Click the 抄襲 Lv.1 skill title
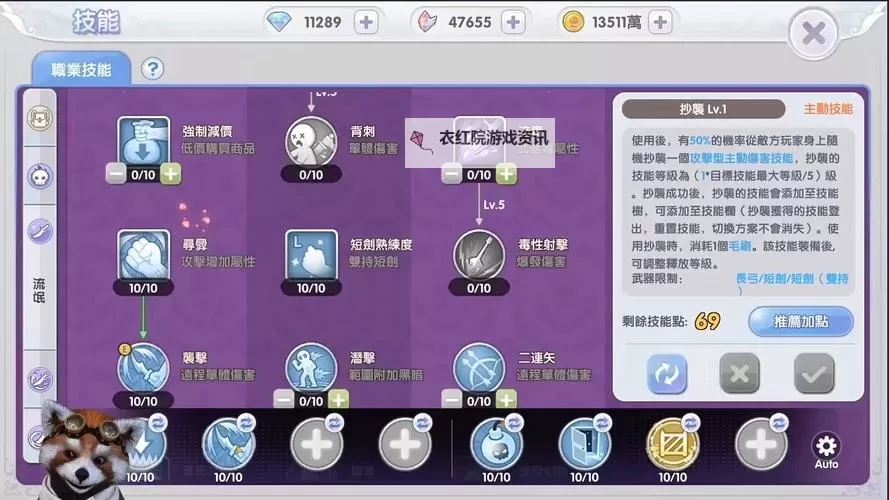This screenshot has height=500, width=889. (x=703, y=109)
